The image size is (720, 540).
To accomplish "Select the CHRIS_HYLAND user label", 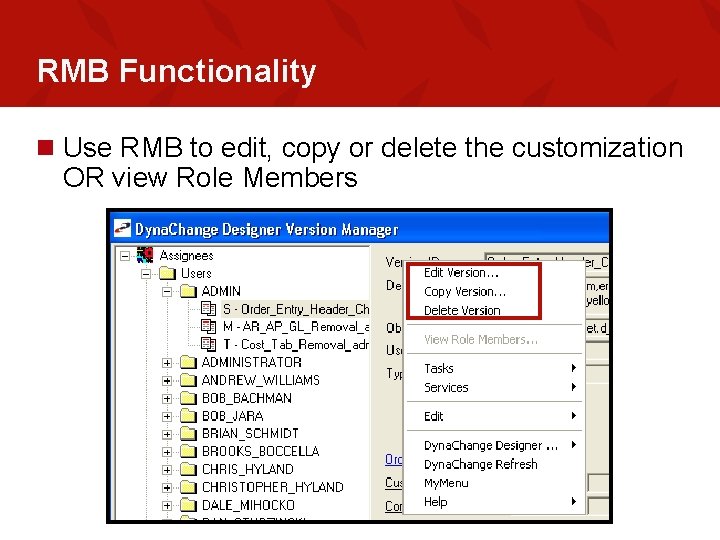I will pyautogui.click(x=248, y=469).
